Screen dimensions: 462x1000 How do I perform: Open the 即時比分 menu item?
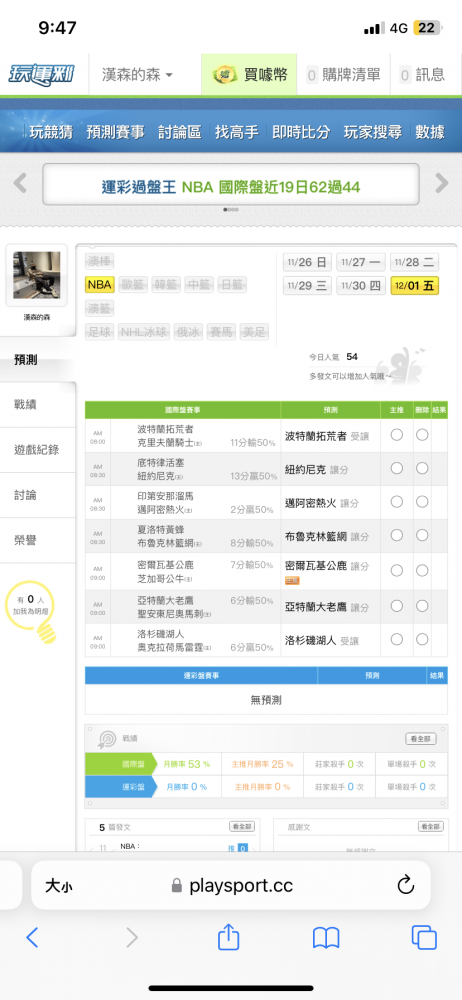[301, 132]
